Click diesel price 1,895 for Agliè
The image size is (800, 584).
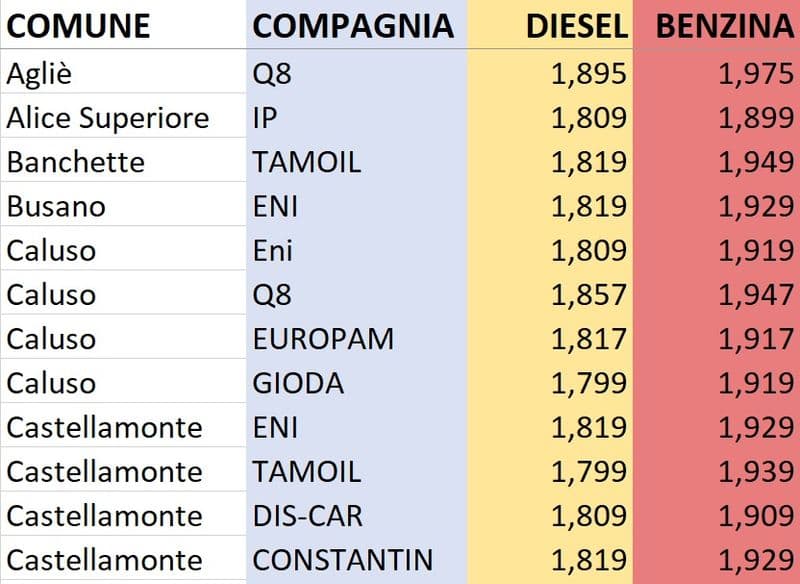[589, 74]
